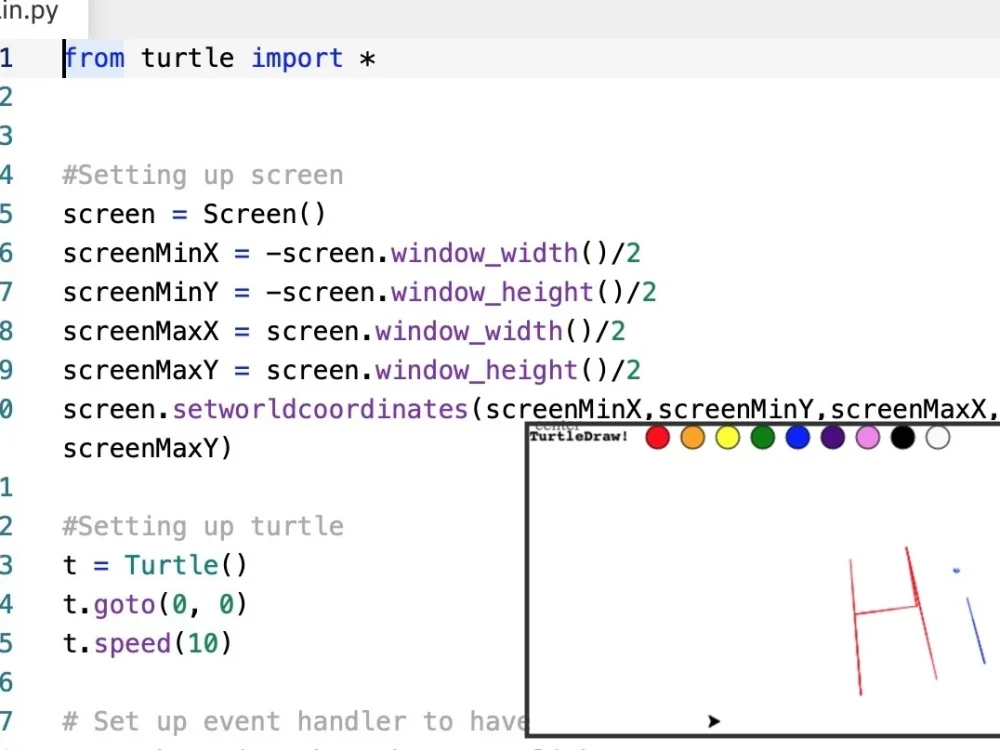Select the green paint circle

[762, 437]
